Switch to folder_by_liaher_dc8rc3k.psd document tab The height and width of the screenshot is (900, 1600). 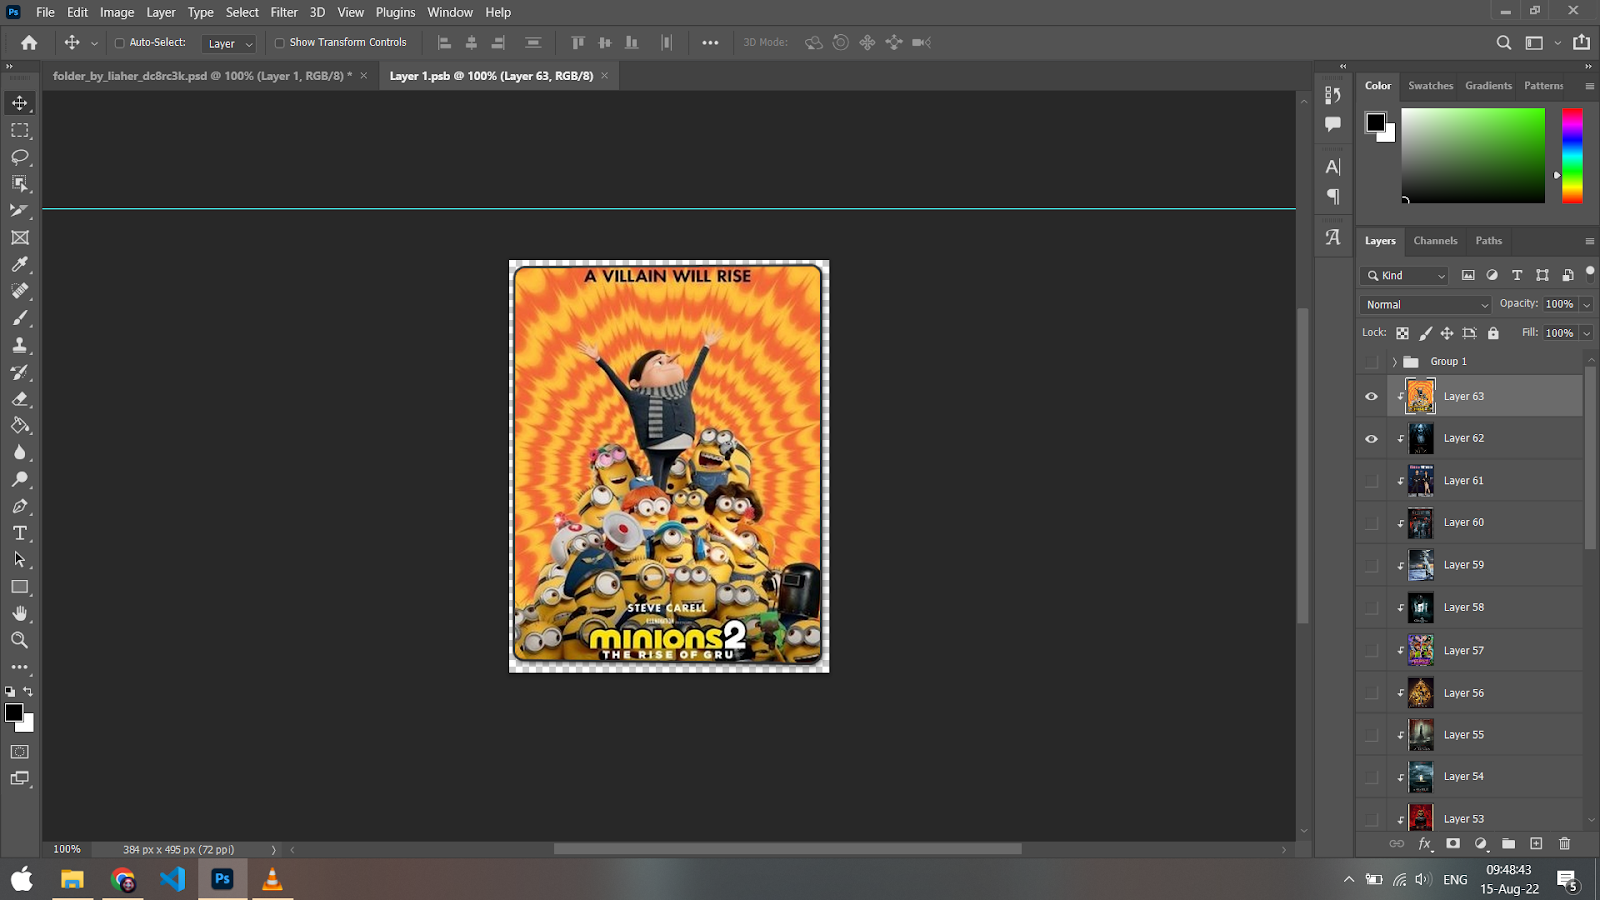[202, 76]
